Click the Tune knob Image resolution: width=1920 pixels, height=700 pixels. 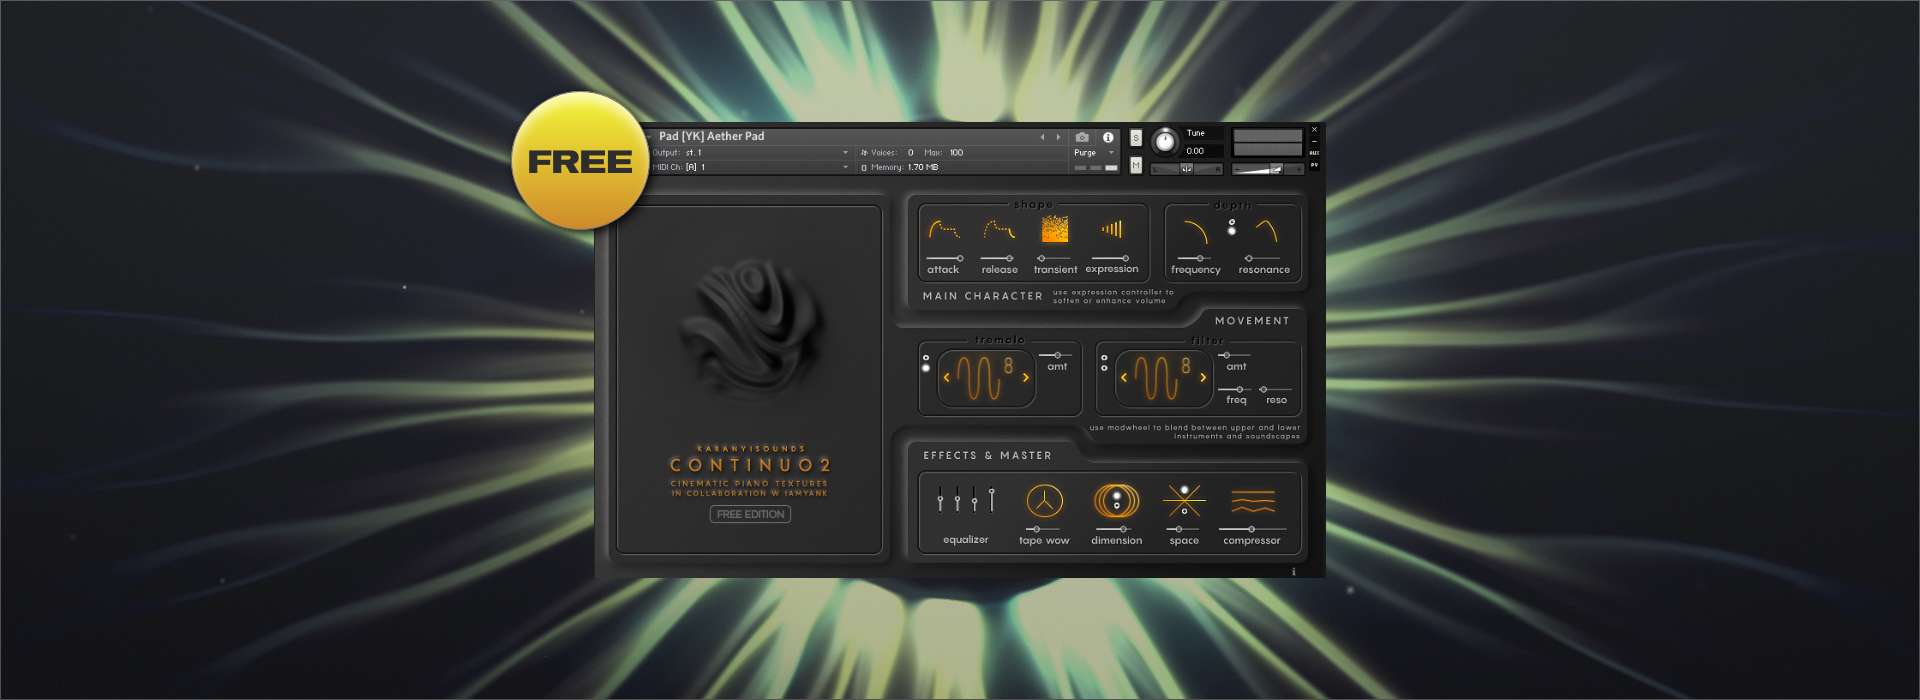click(x=1164, y=142)
